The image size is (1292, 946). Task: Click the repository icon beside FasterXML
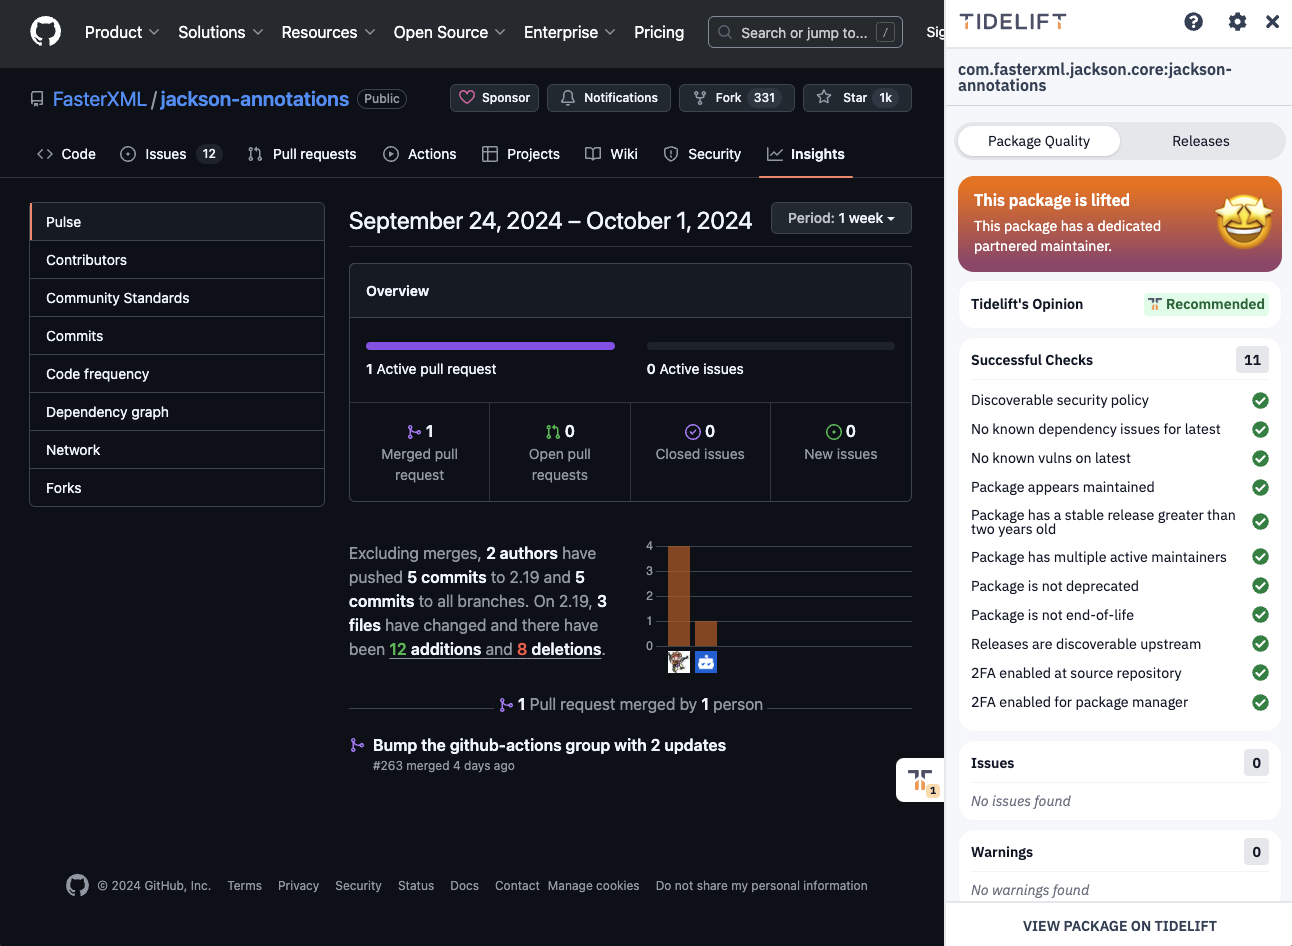pyautogui.click(x=37, y=99)
